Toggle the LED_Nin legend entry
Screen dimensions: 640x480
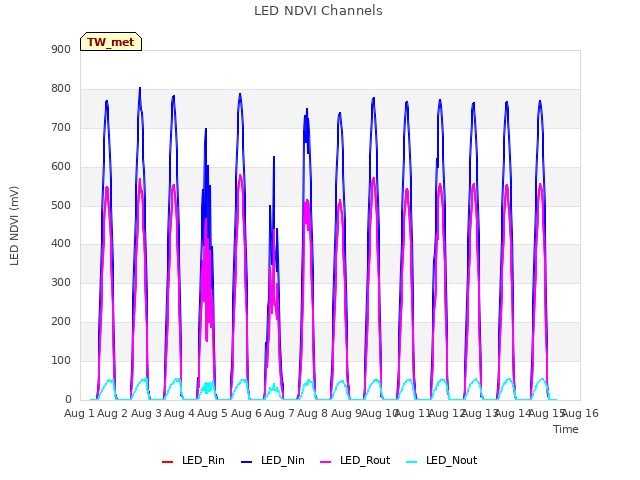273,460
